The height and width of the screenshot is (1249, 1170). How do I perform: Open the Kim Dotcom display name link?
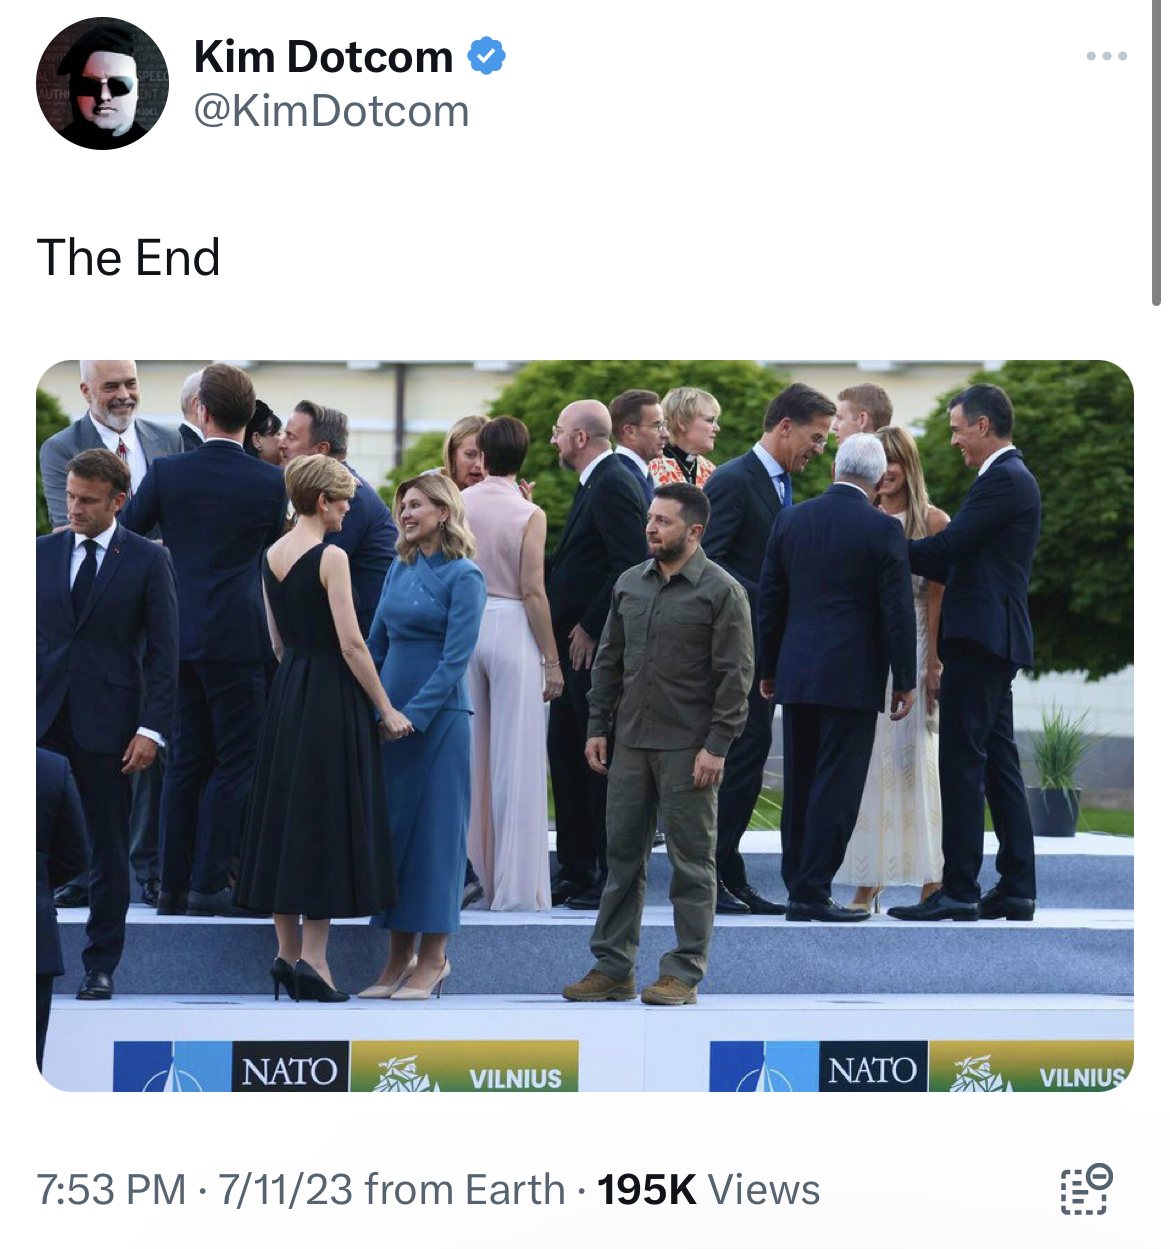[x=323, y=57]
